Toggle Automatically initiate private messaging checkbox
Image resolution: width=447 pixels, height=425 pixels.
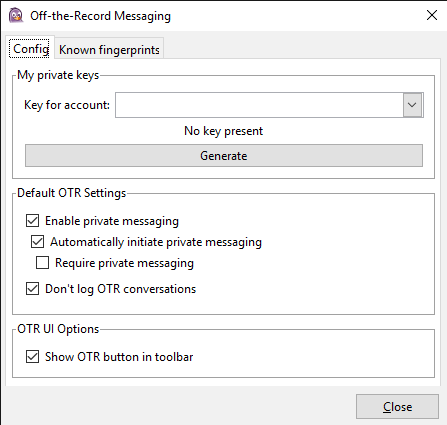click(x=37, y=242)
